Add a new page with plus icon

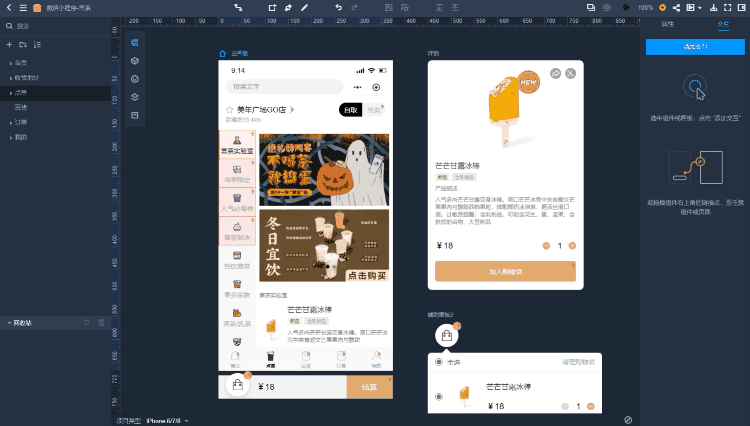coord(9,44)
